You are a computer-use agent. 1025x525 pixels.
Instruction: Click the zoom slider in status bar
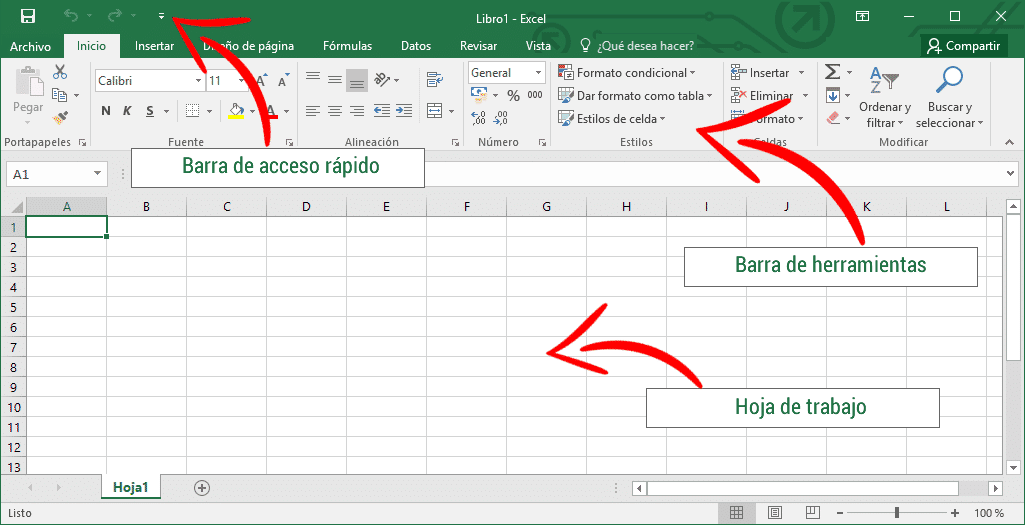pyautogui.click(x=897, y=513)
